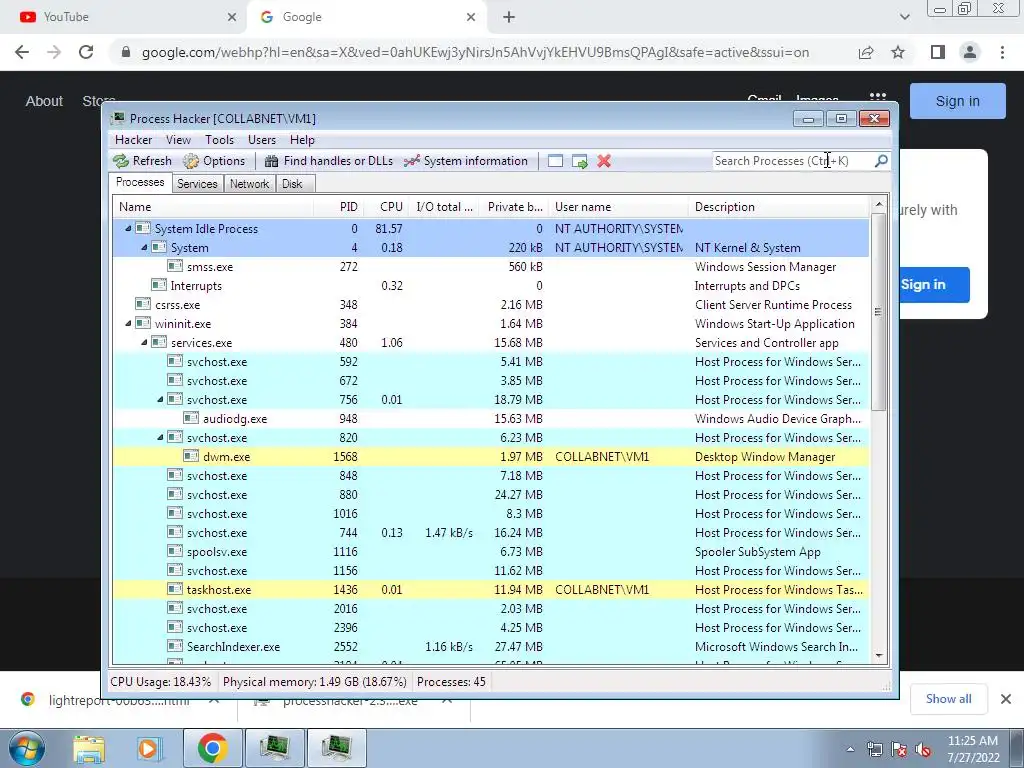Screen dimensions: 1024x768
Task: Click the scrollbar up arrow in process list
Action: 878,204
